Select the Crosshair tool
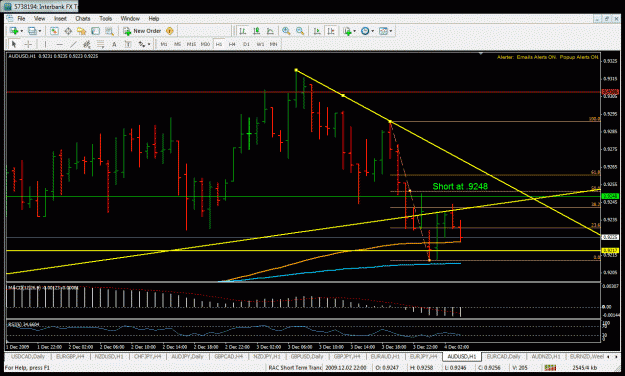This screenshot has width=625, height=376. (28, 44)
